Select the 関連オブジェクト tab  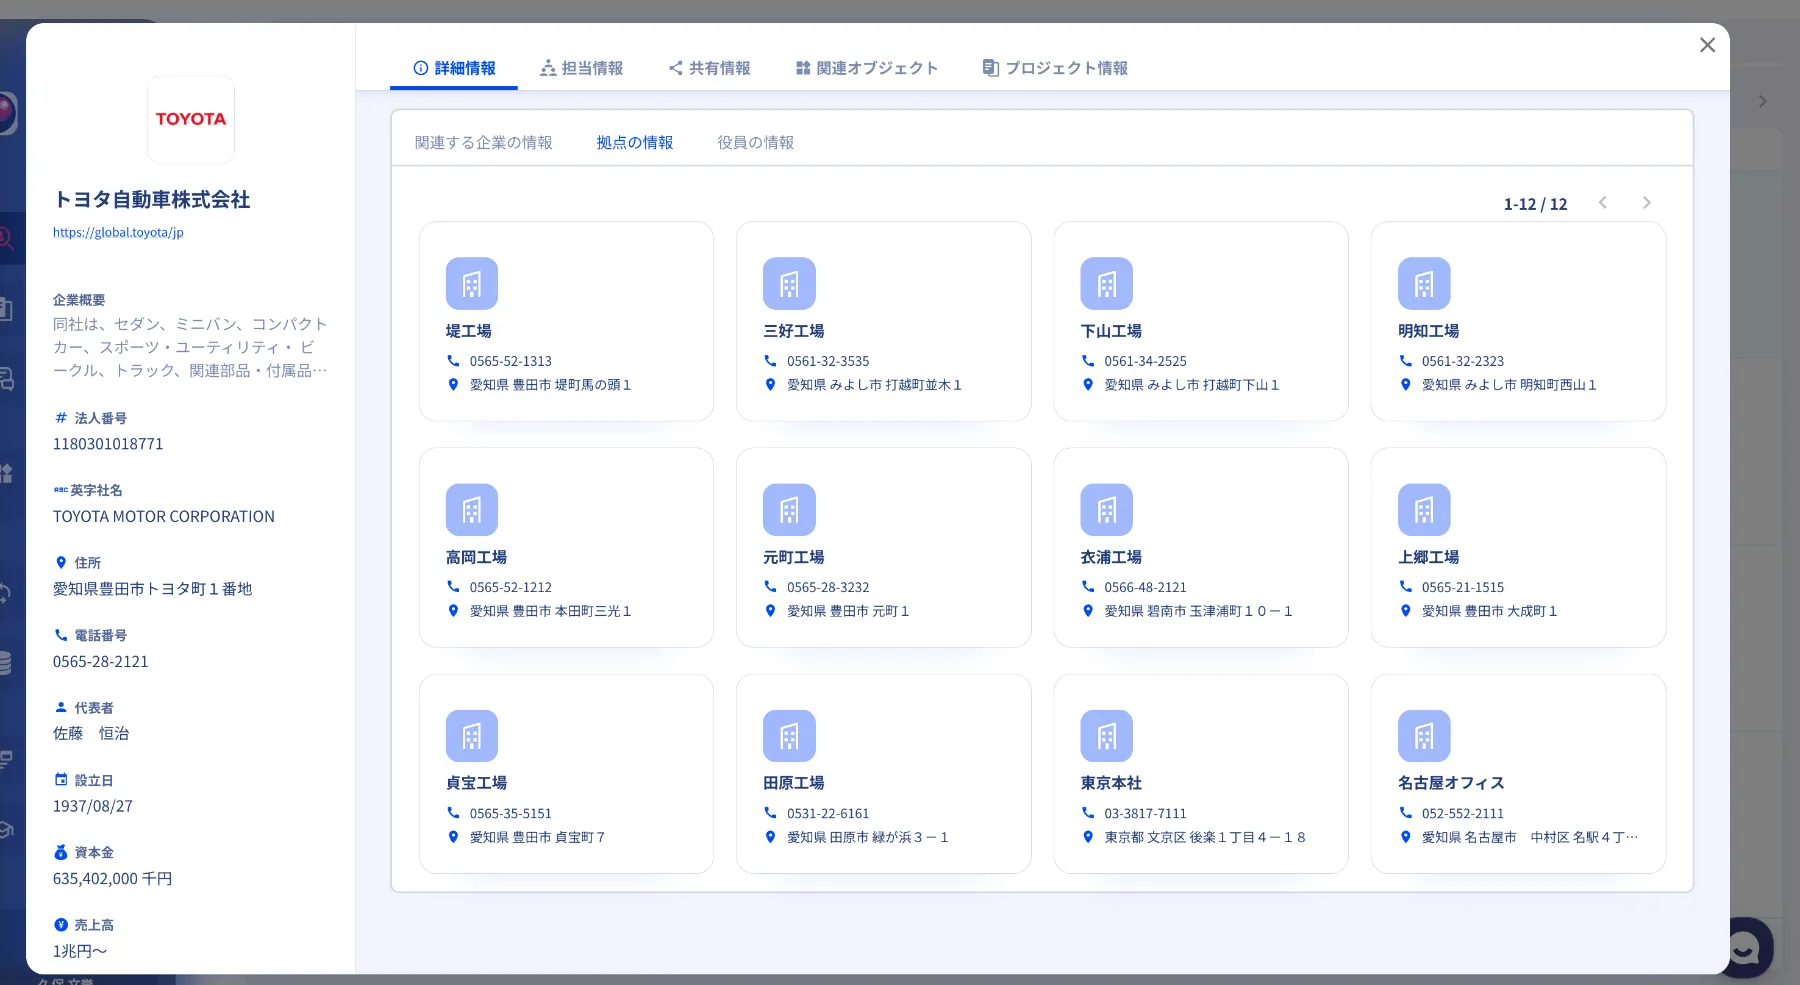point(867,68)
